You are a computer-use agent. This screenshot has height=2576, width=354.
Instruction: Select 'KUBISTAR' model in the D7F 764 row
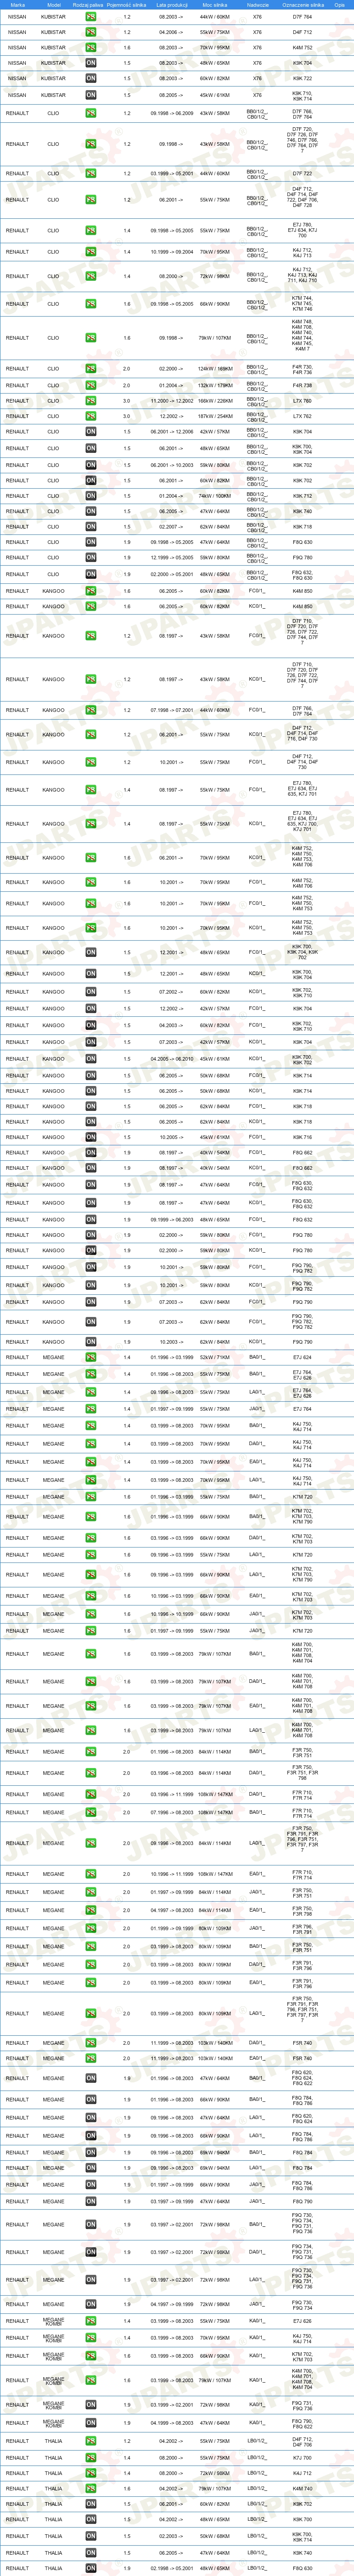[x=54, y=17]
